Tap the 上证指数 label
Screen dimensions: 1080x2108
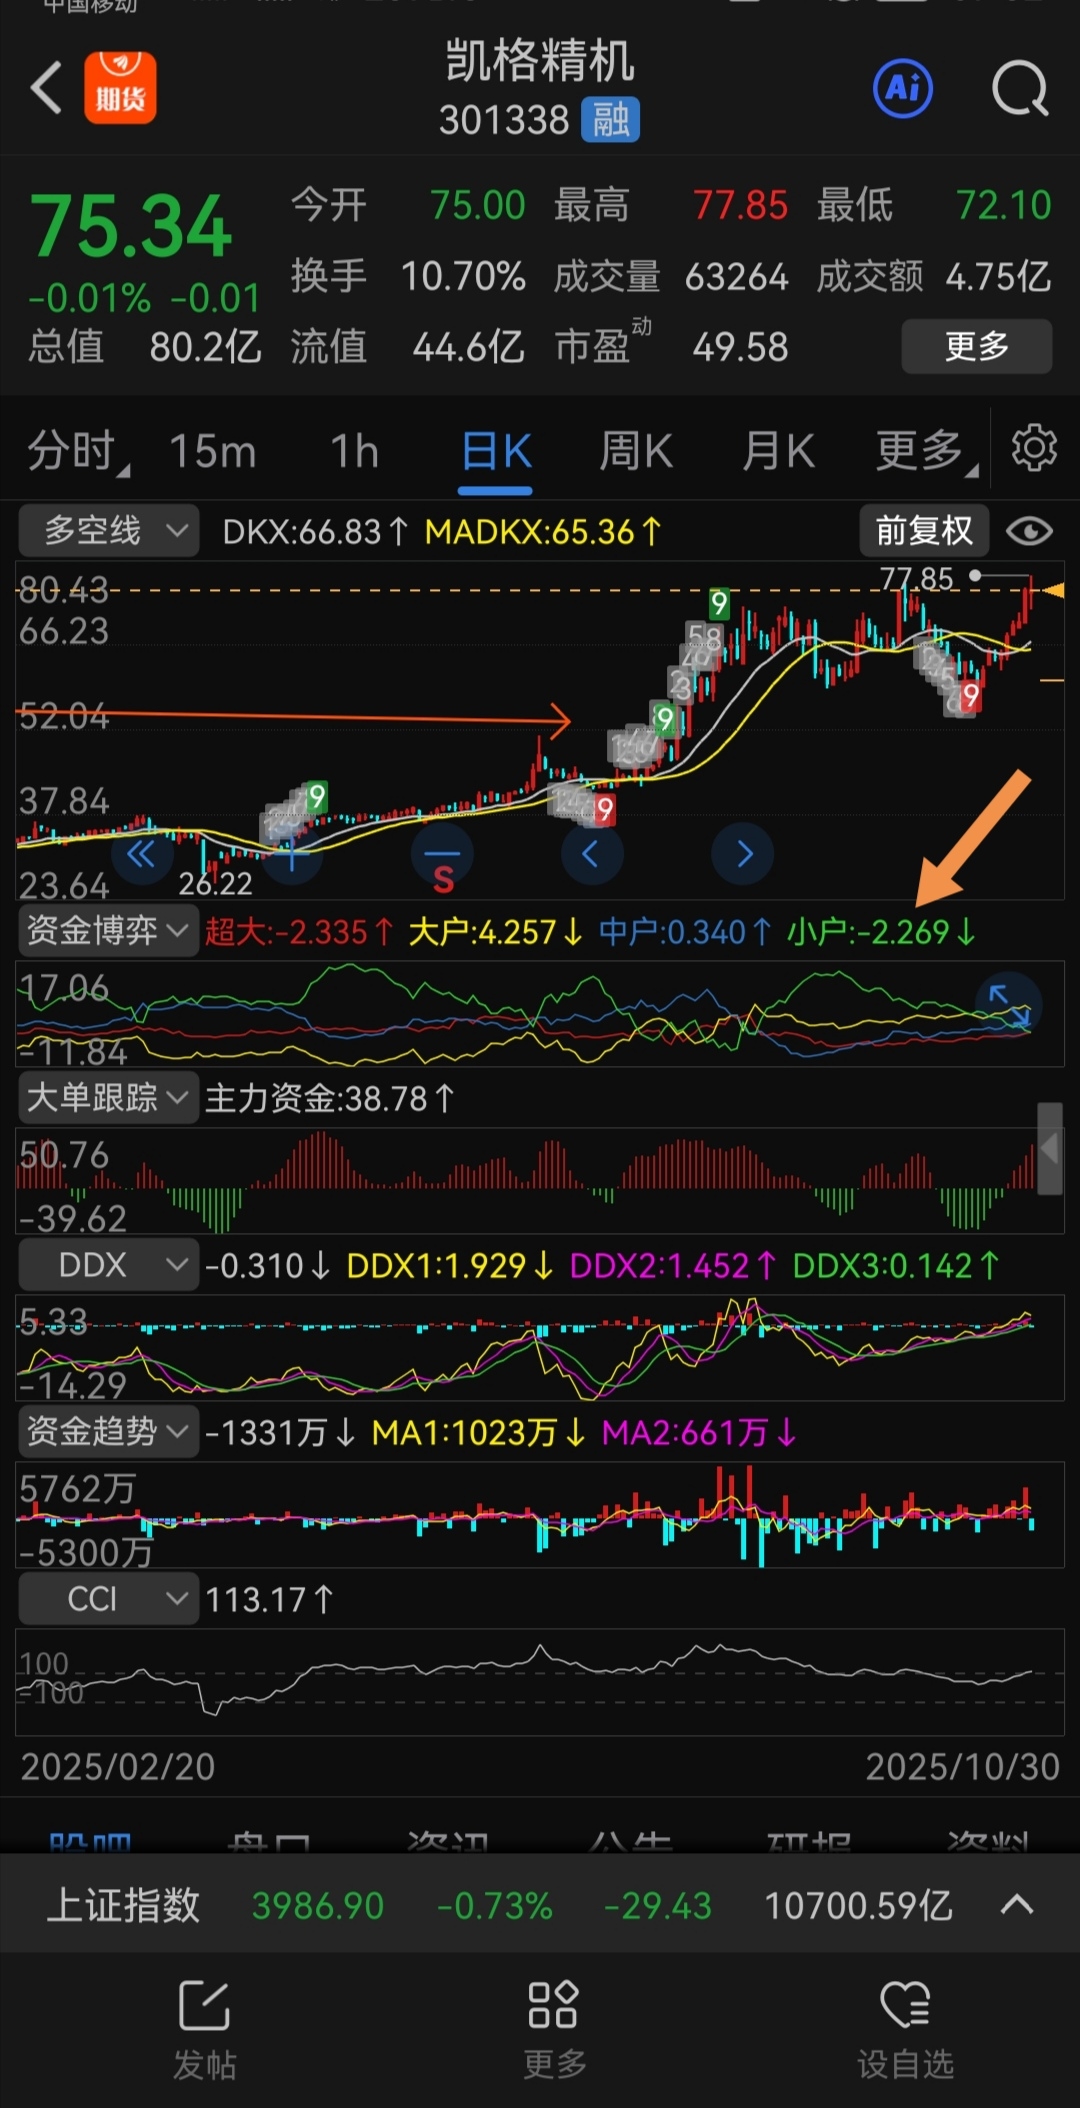pos(124,1905)
